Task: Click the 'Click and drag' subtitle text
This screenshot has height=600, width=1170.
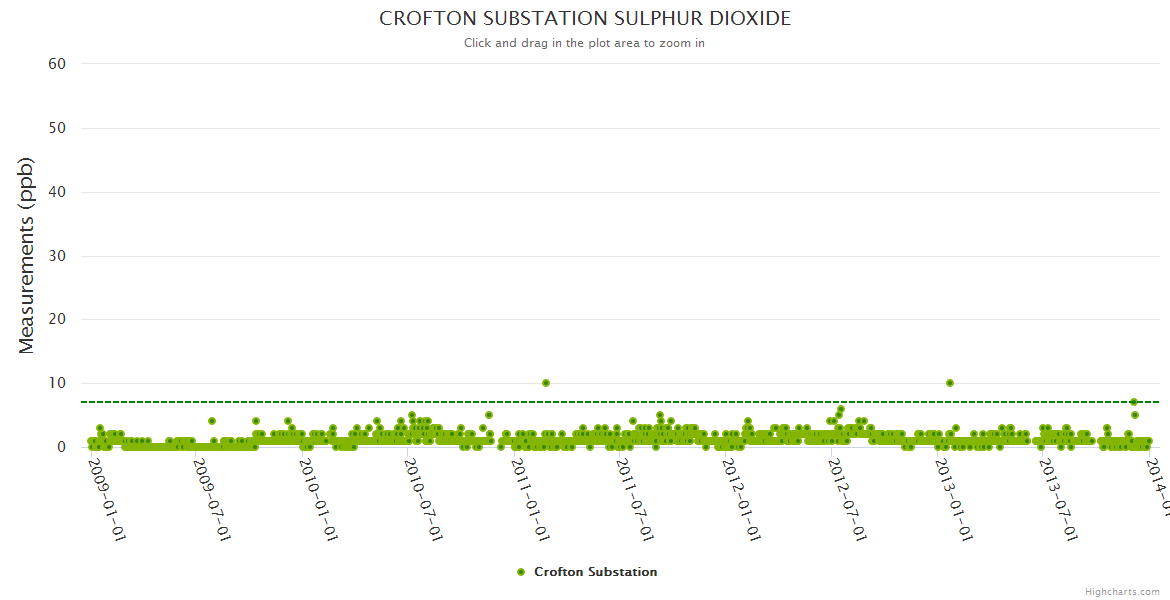Action: point(585,43)
